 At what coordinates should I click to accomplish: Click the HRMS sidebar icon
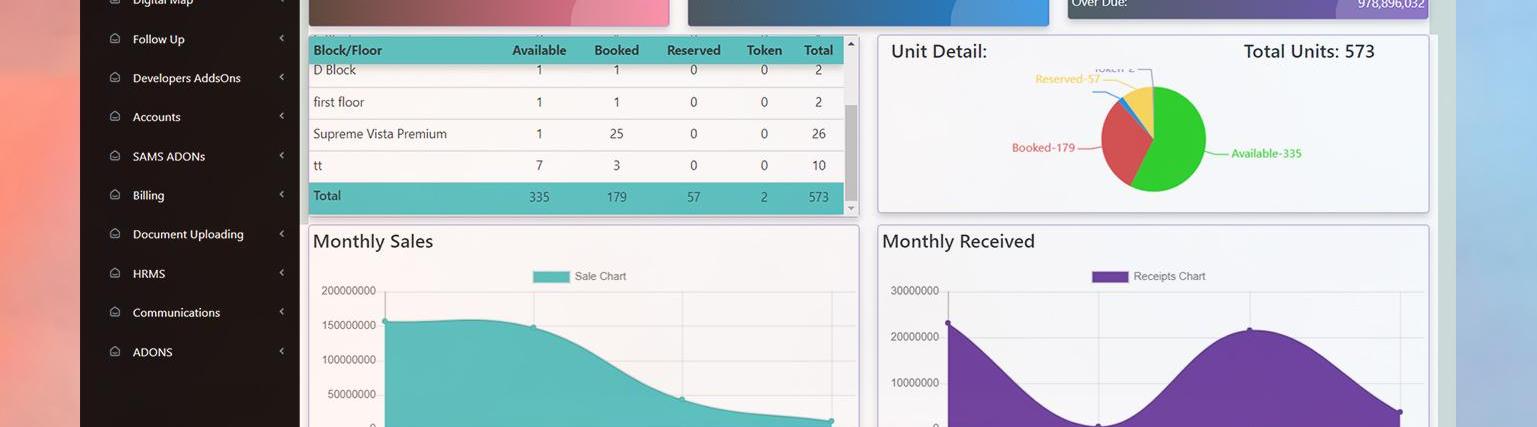click(115, 273)
